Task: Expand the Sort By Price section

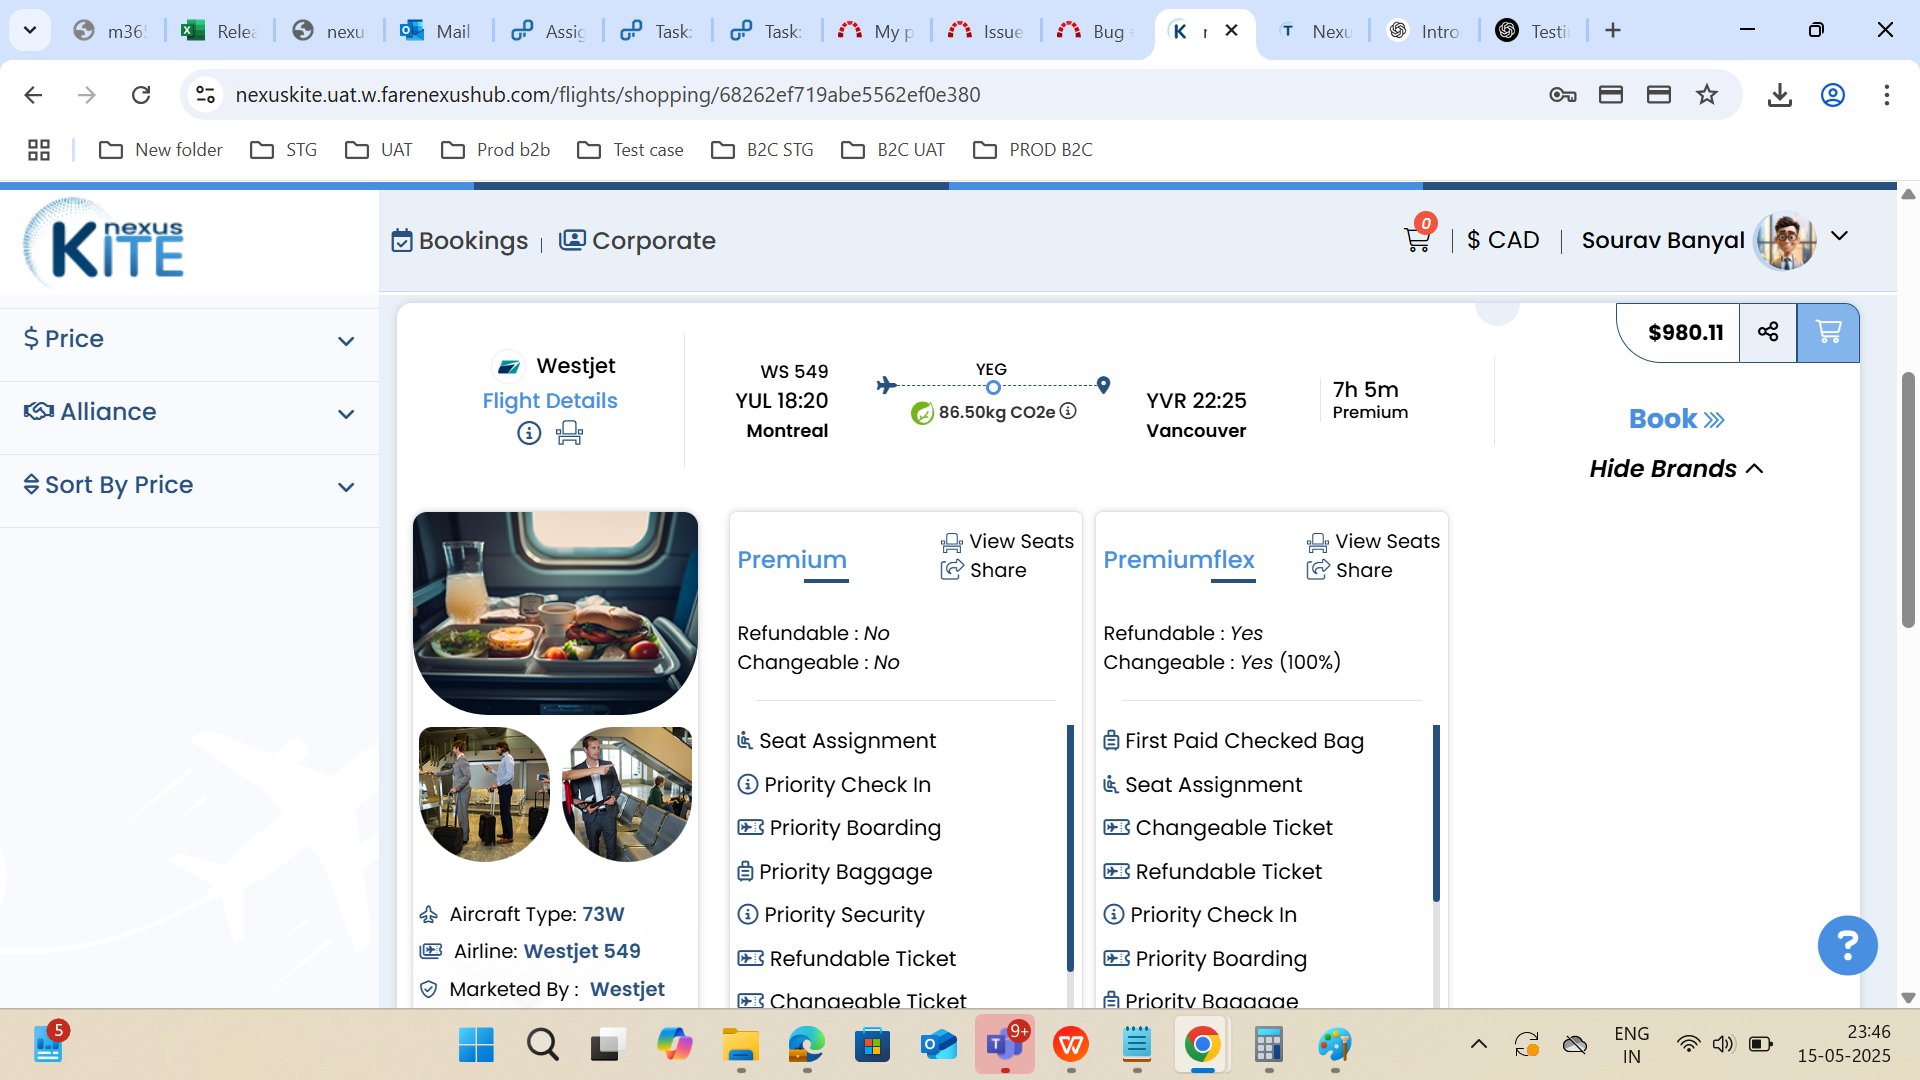Action: click(190, 485)
